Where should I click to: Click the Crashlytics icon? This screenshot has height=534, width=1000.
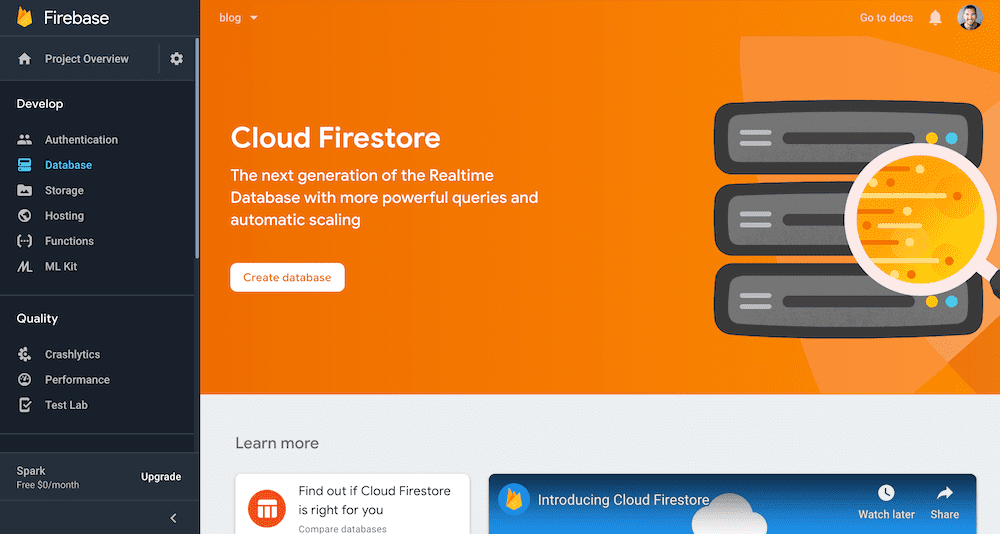click(24, 354)
